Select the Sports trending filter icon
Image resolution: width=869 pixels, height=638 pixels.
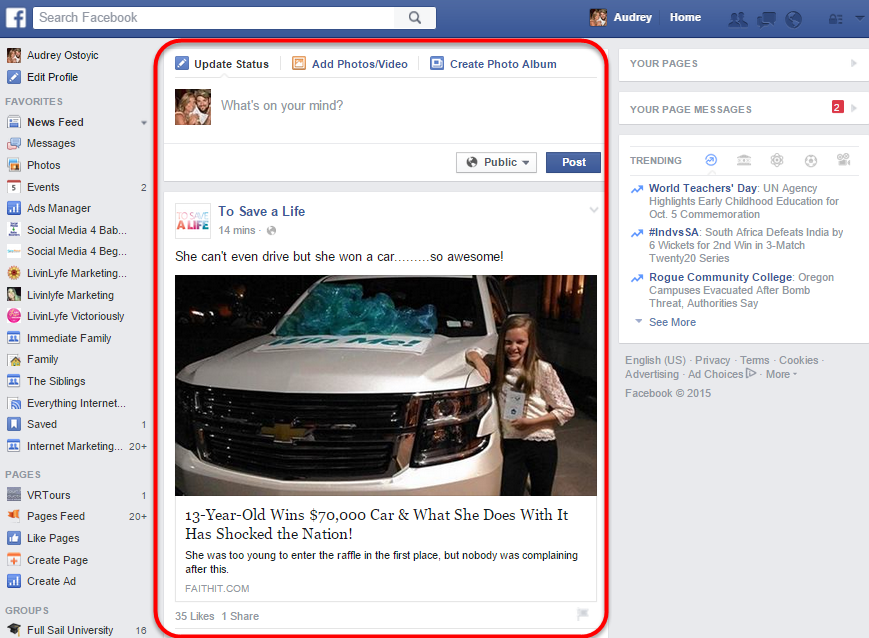tap(810, 161)
